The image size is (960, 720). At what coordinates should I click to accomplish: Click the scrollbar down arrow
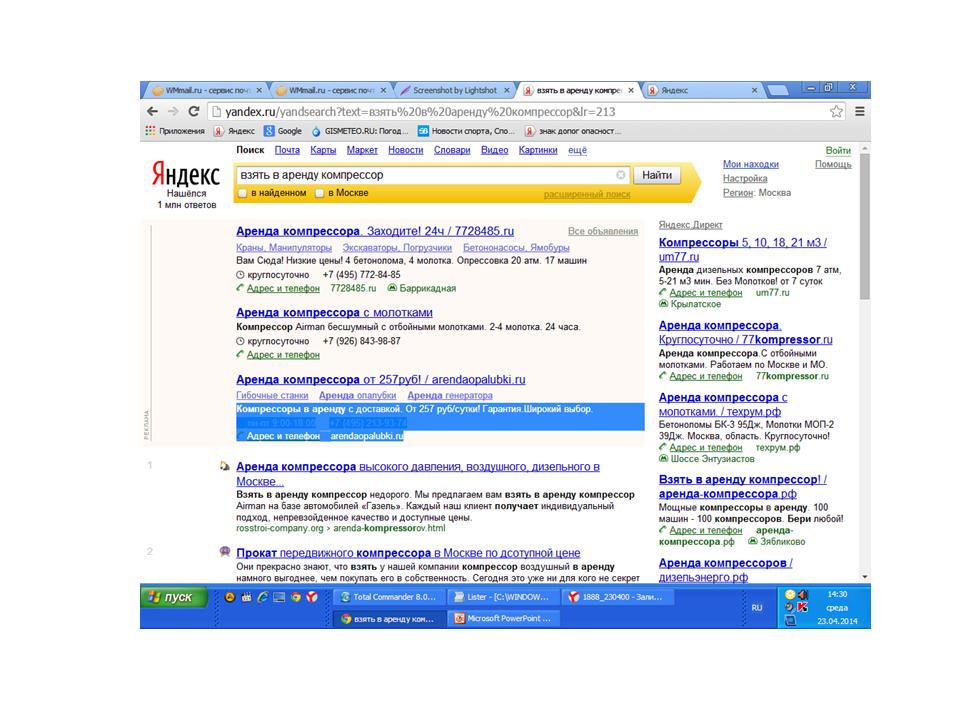tap(864, 577)
